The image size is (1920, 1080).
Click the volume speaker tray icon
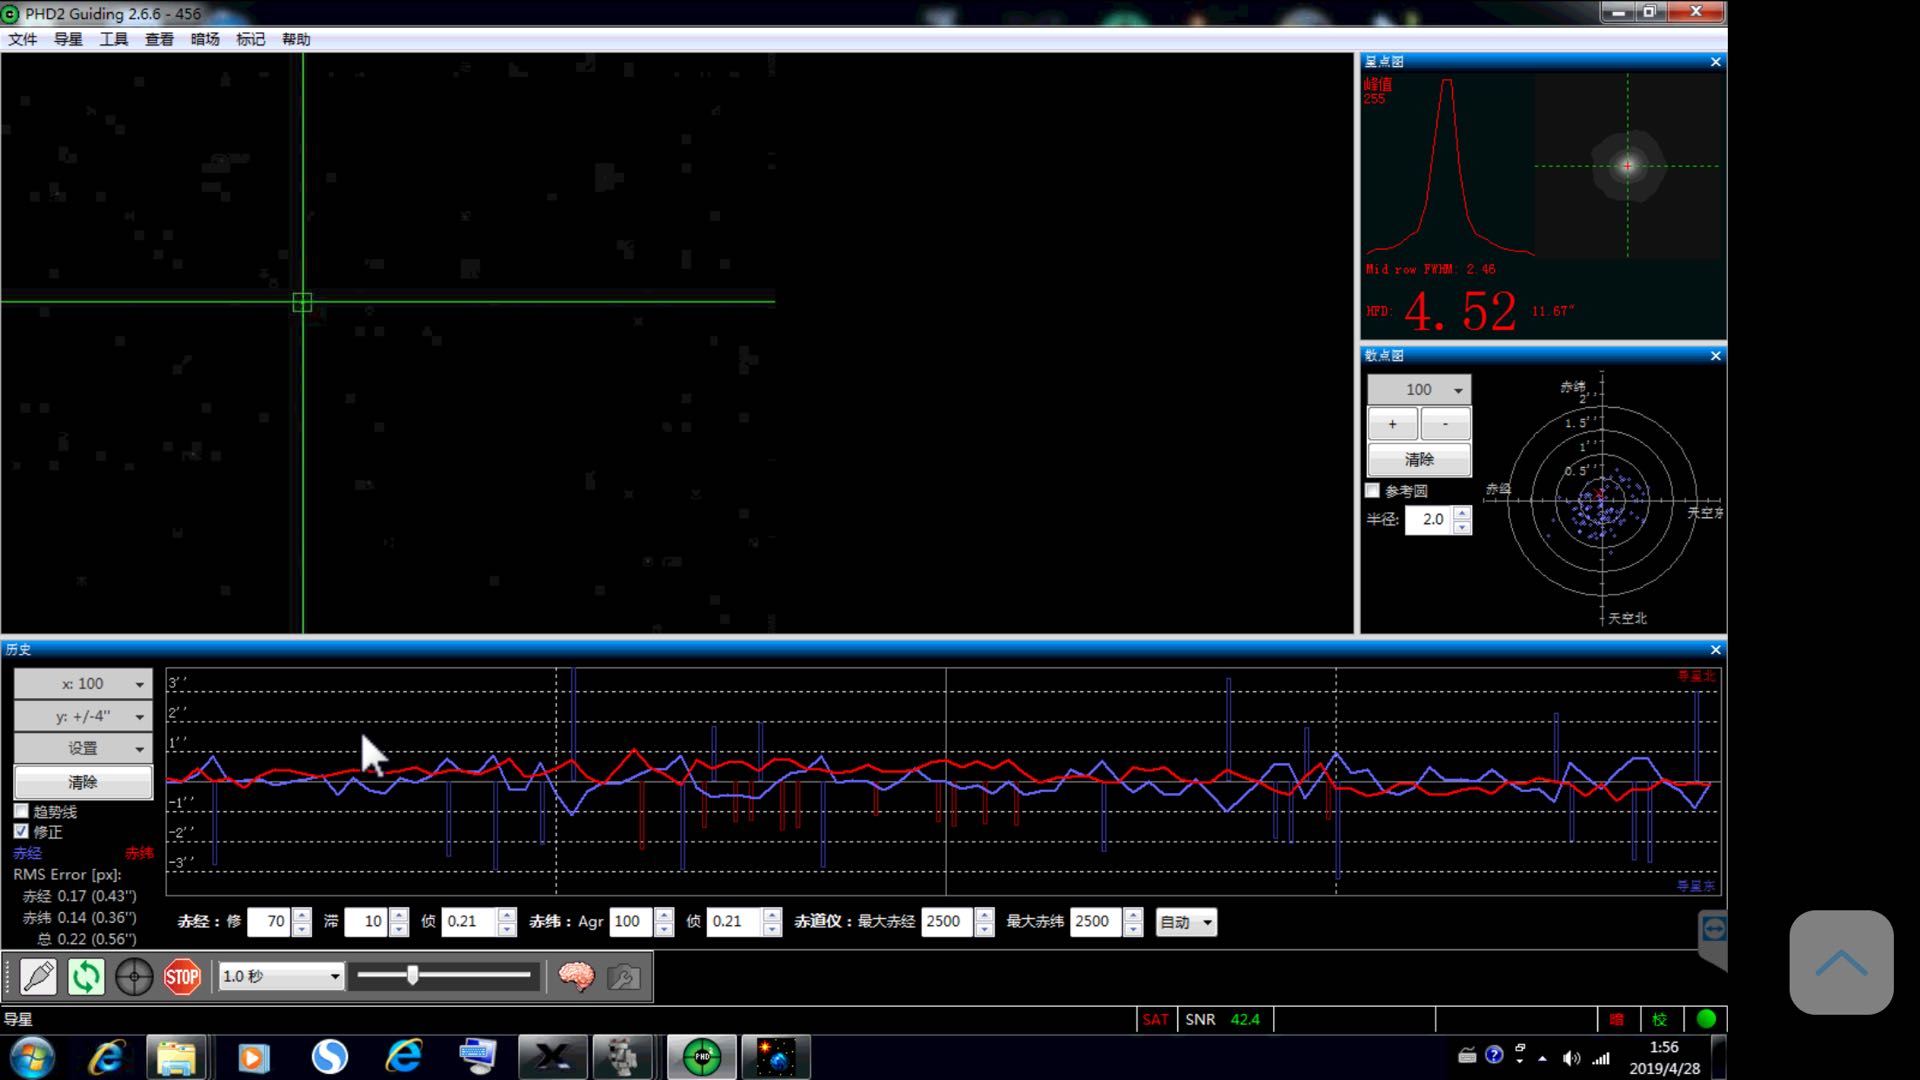(x=1571, y=1058)
